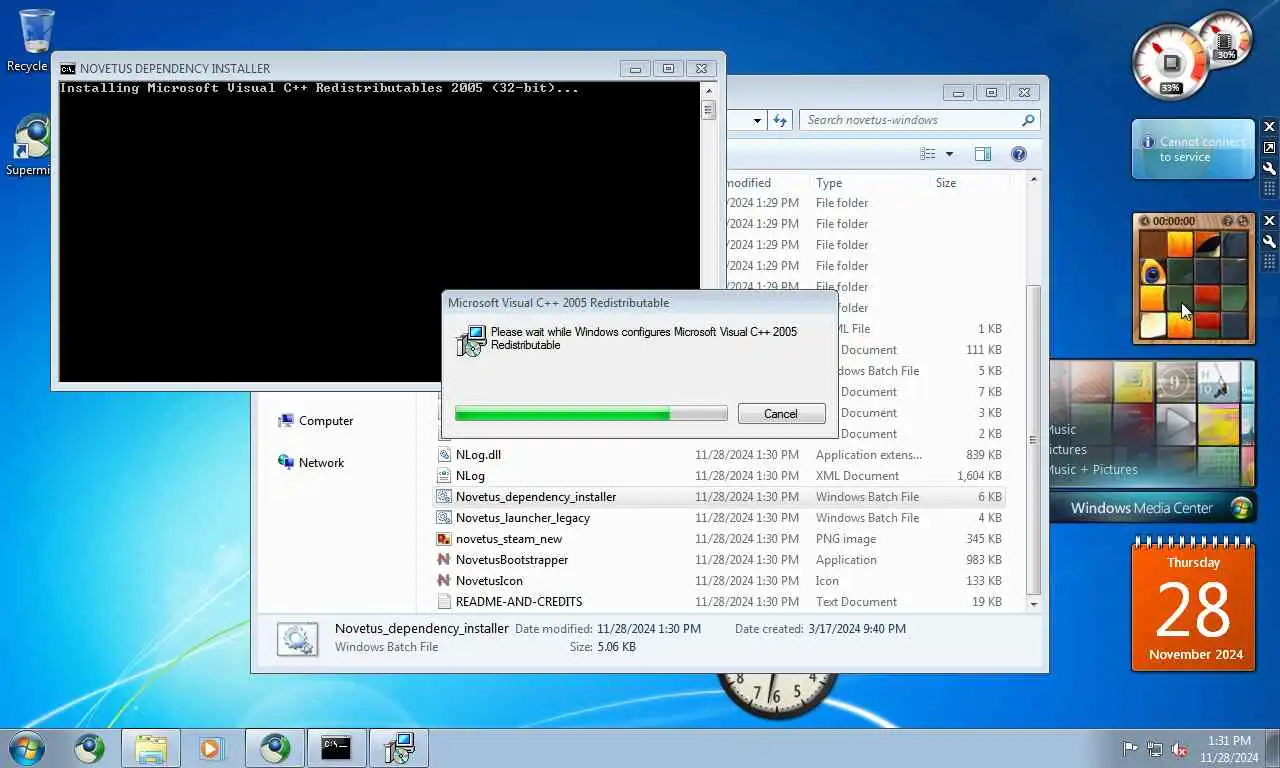Click the console window's system menu icon
This screenshot has height=768, width=1280.
(67, 69)
